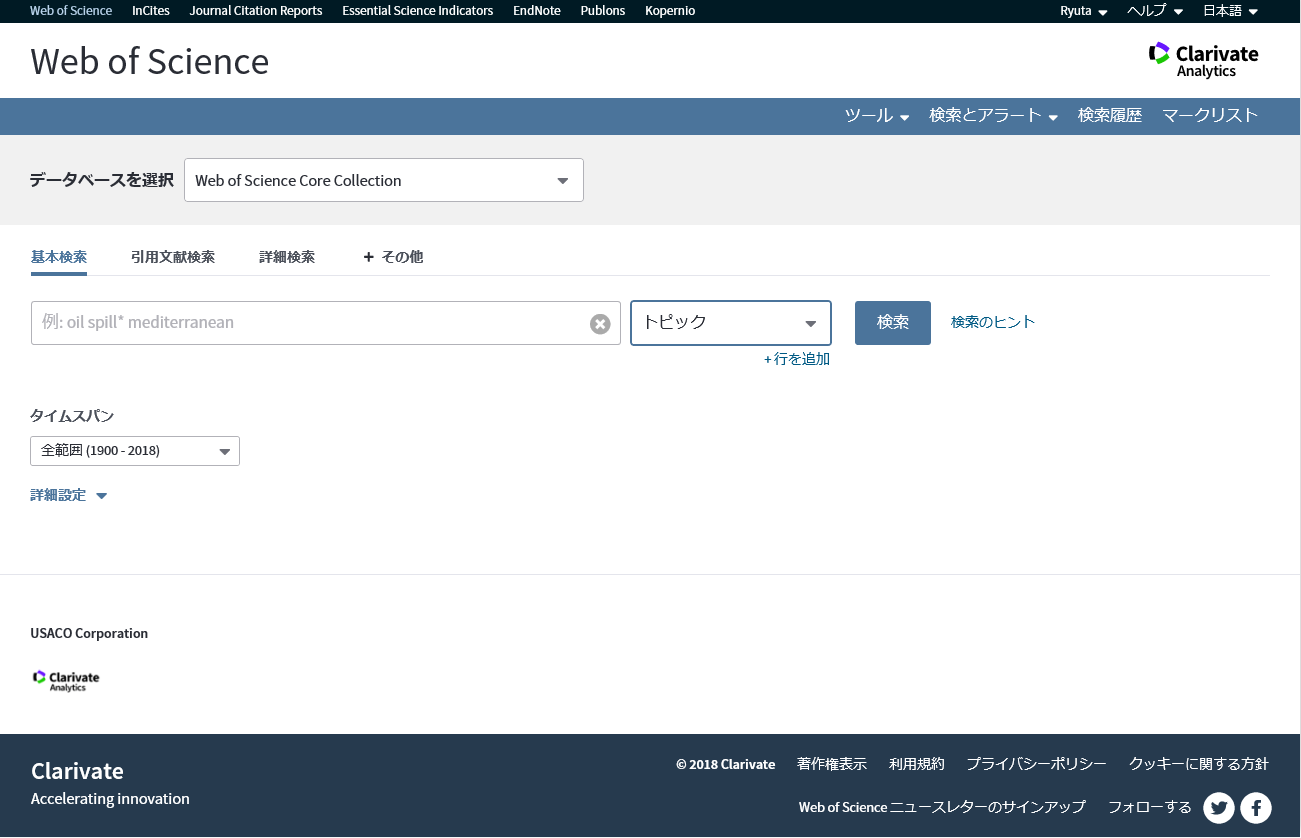
Task: Open the Ryuta user account menu
Action: point(1084,11)
